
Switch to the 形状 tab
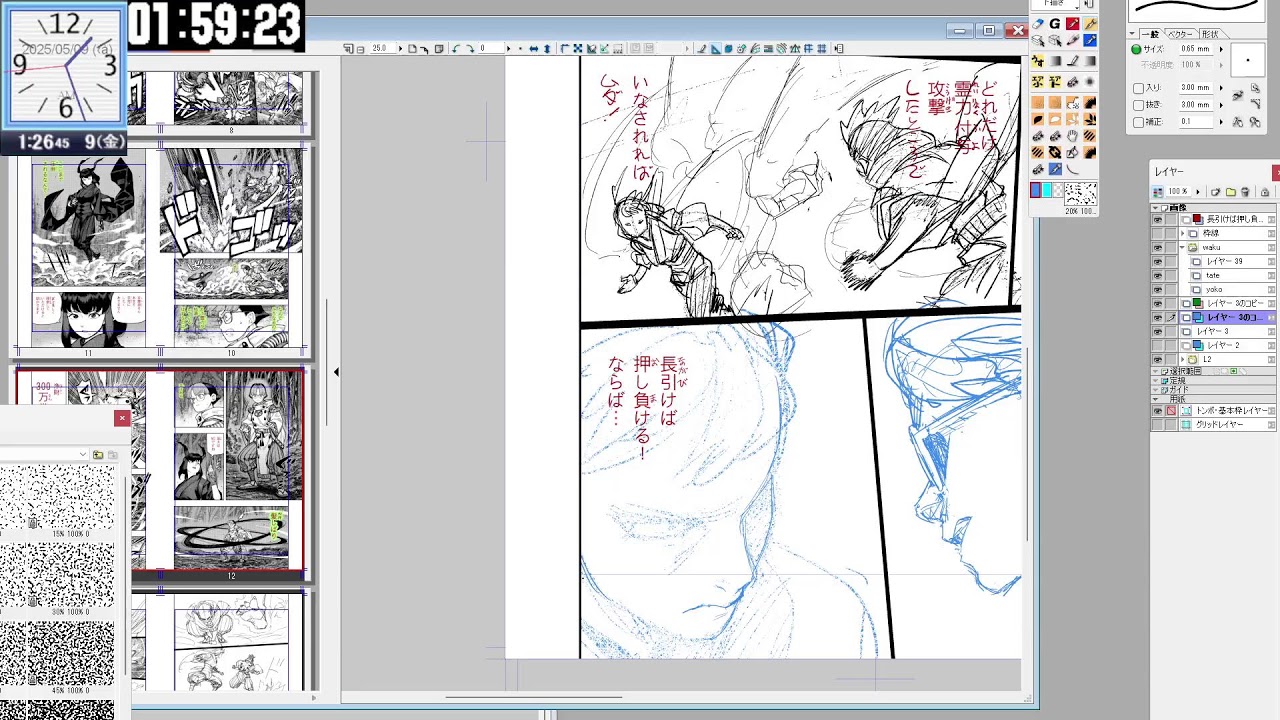tap(1211, 34)
